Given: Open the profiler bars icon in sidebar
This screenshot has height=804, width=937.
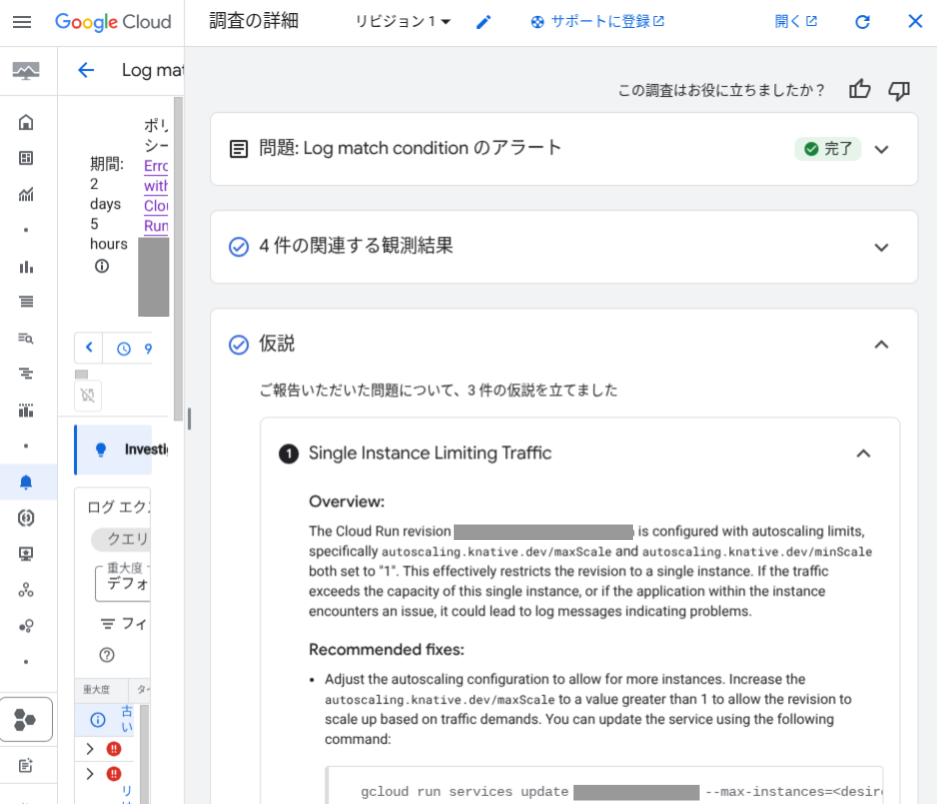Looking at the screenshot, I should (x=26, y=410).
